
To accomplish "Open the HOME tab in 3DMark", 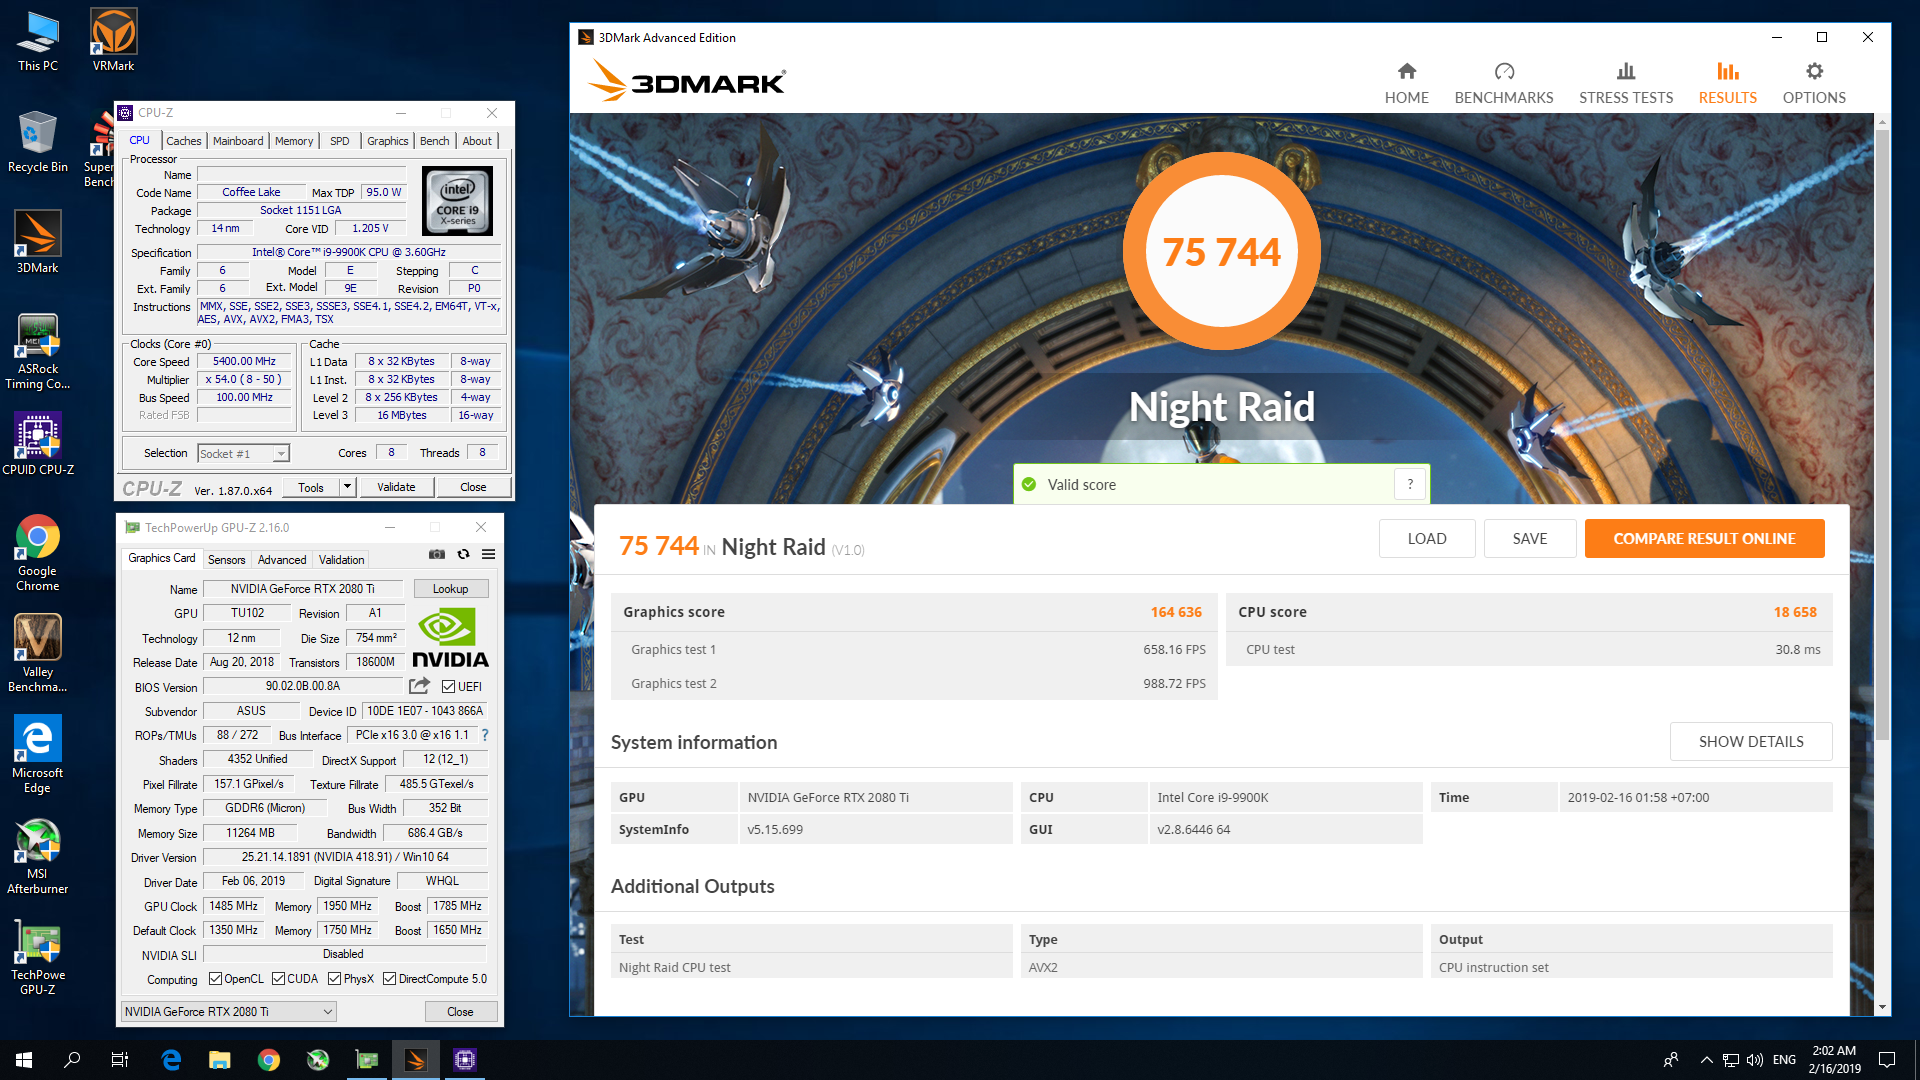I will (1406, 83).
